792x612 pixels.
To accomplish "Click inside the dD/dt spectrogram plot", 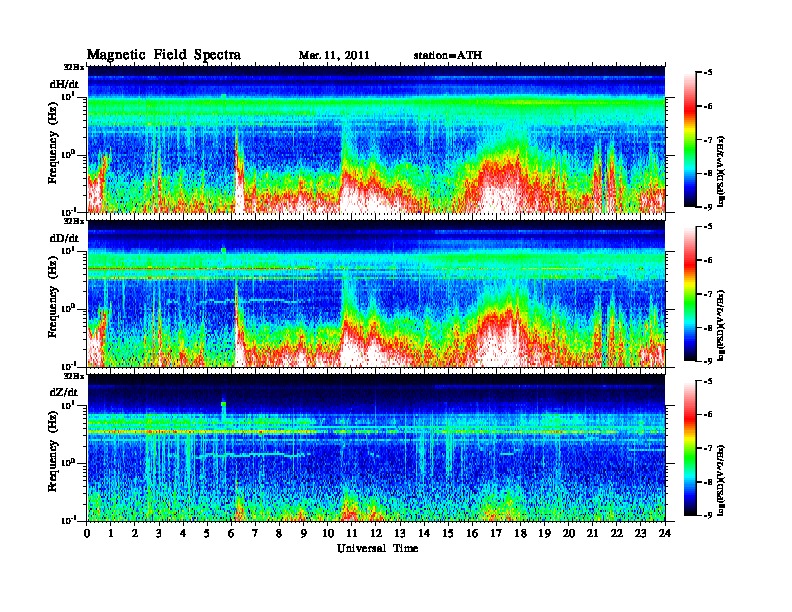I will [x=376, y=293].
